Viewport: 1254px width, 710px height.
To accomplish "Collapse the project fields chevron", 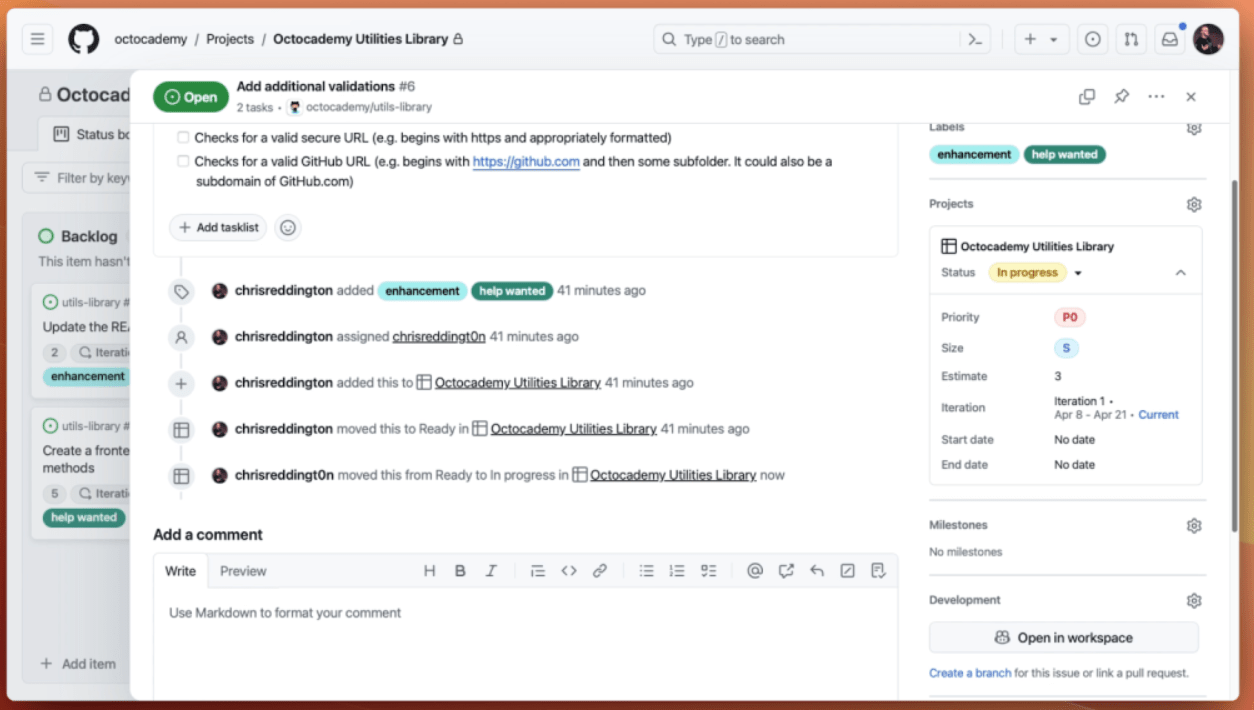I will [x=1181, y=273].
